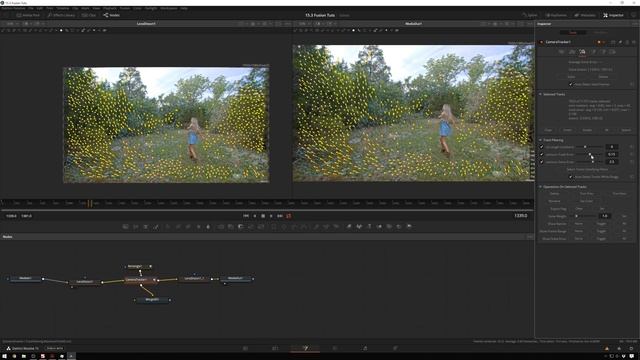
Task: Add a Polygon mask from toolbar
Action: (293, 227)
